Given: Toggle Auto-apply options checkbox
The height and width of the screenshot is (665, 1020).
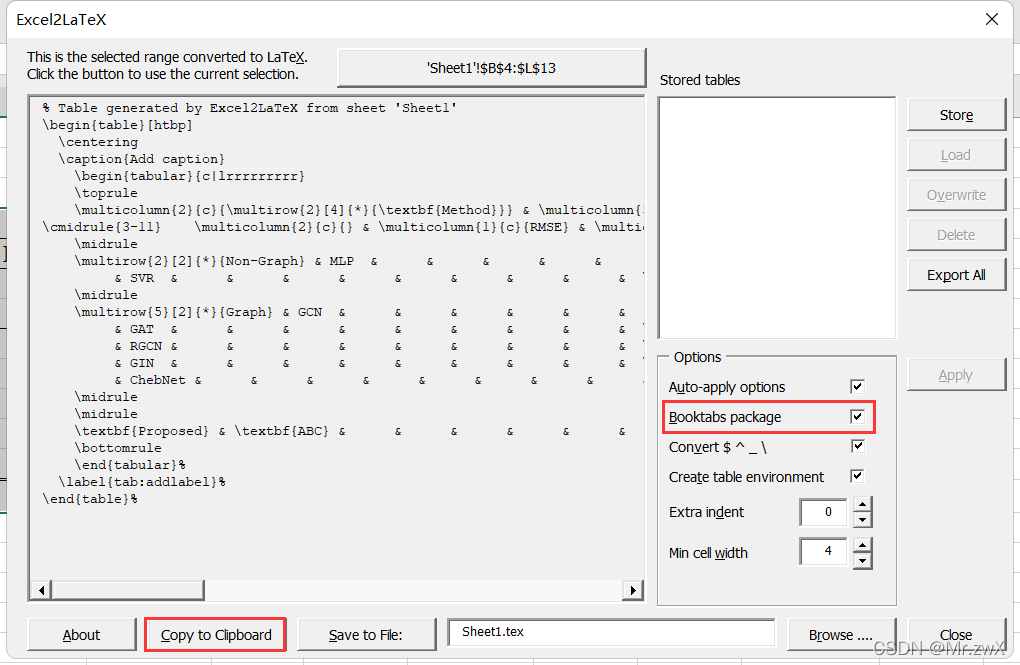Looking at the screenshot, I should [x=857, y=387].
